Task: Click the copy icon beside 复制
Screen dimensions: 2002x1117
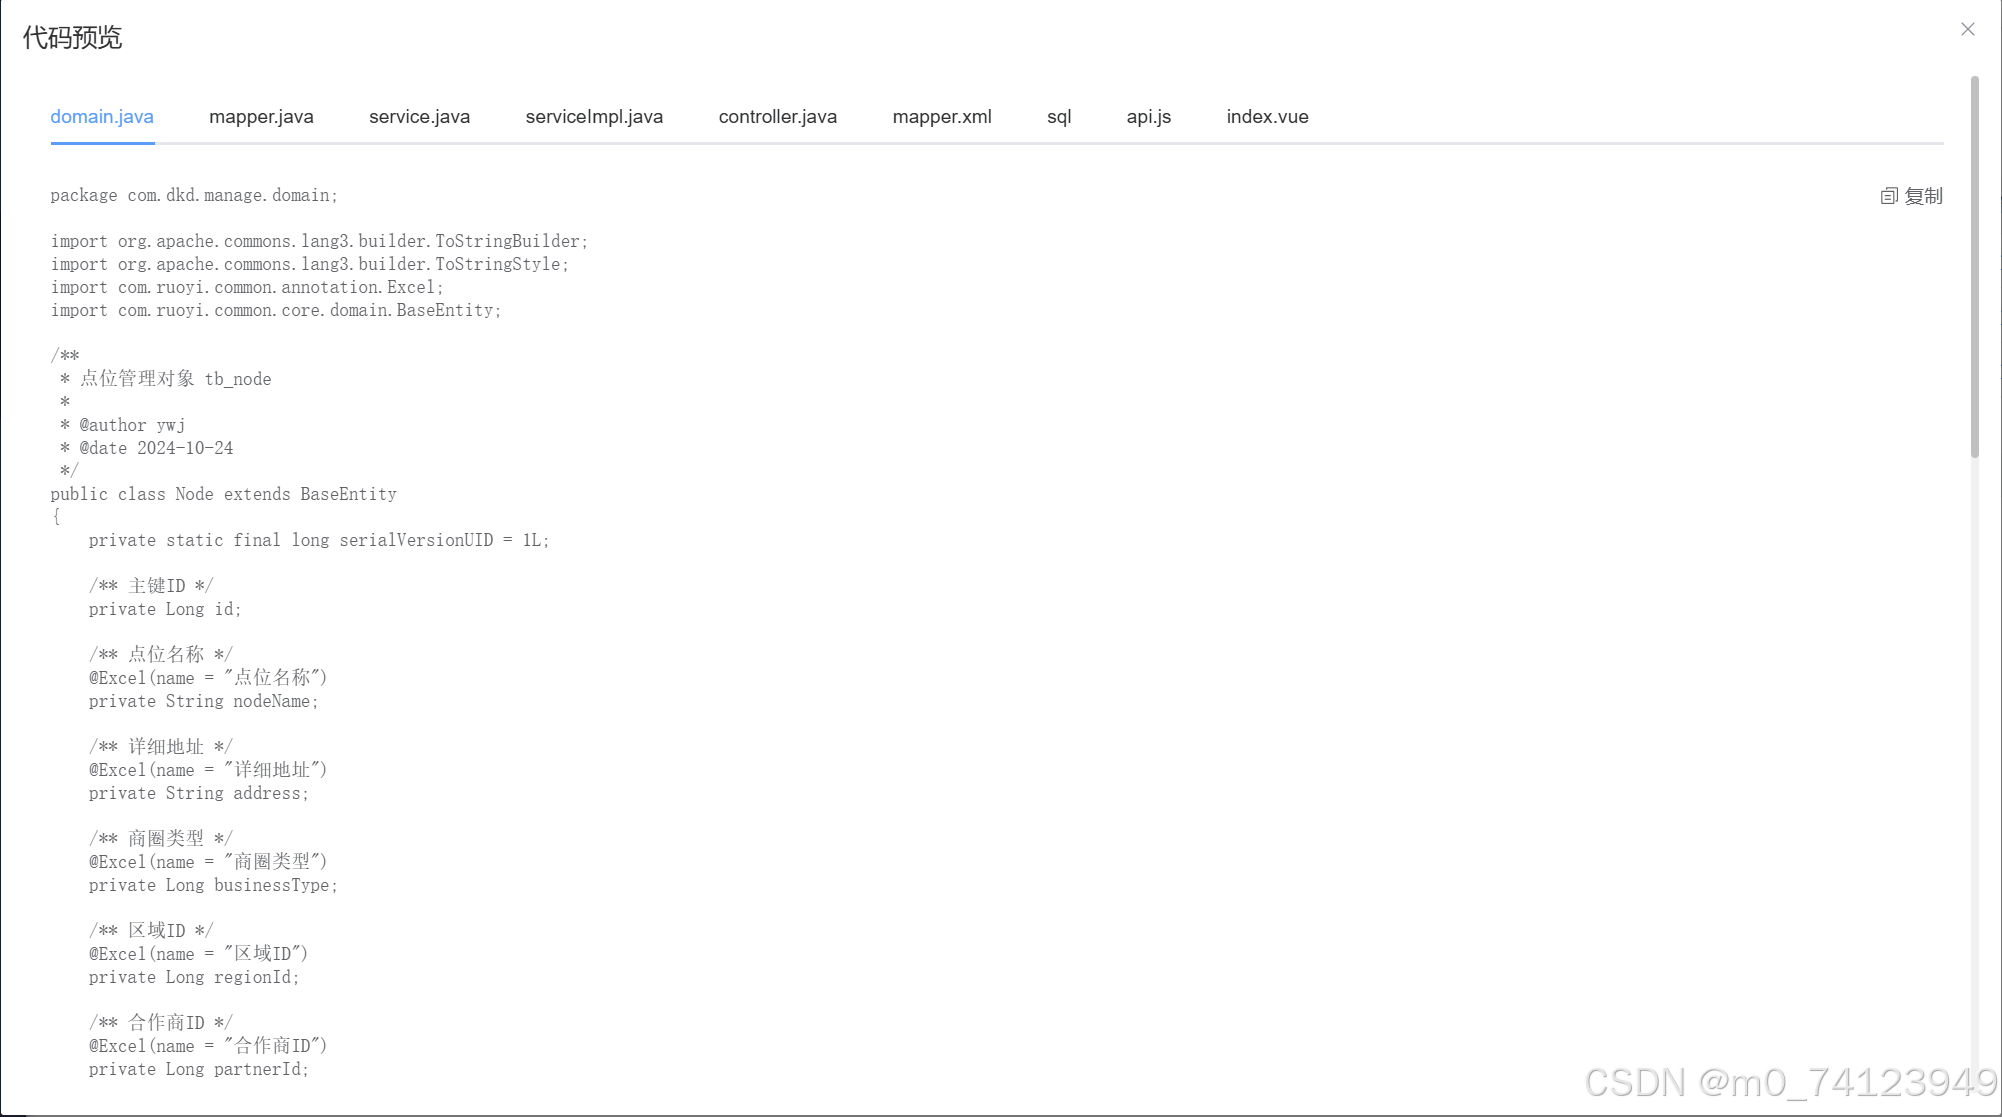Action: click(1888, 196)
